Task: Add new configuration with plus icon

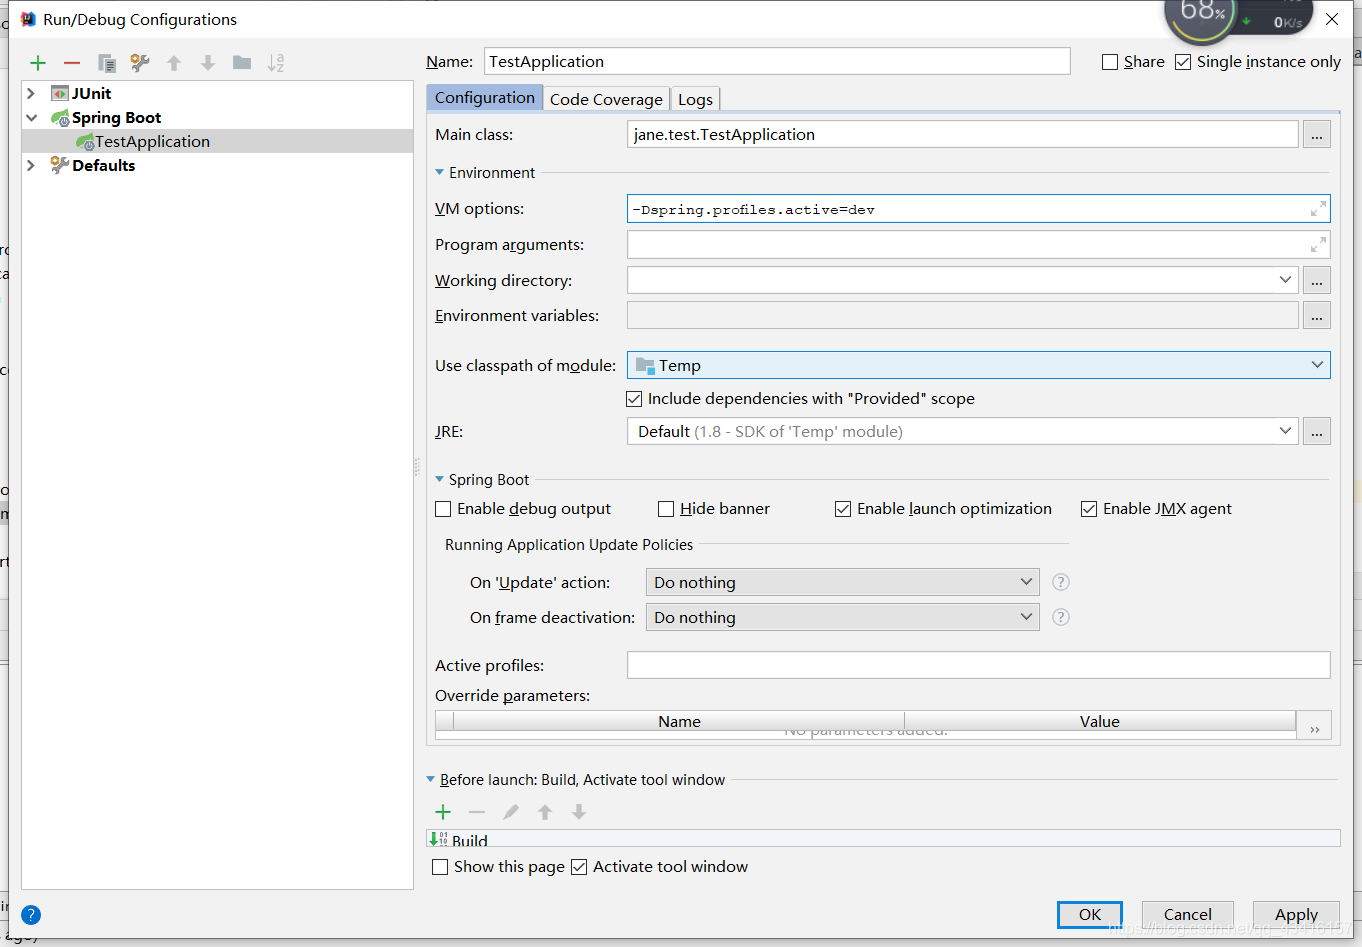Action: [38, 63]
